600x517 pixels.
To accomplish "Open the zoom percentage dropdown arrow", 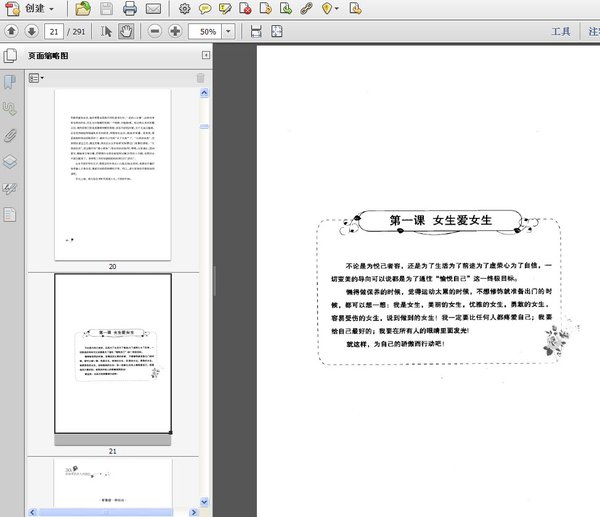I will 229,32.
